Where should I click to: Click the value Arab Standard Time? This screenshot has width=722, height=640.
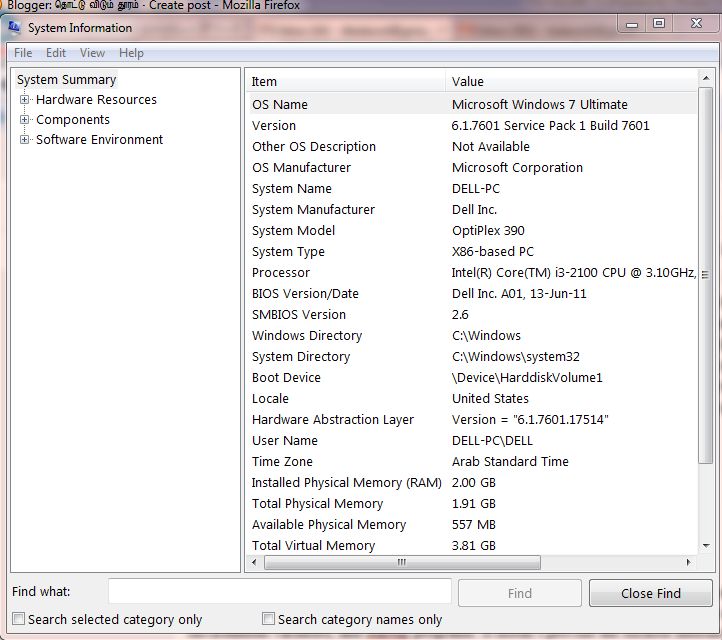point(510,462)
